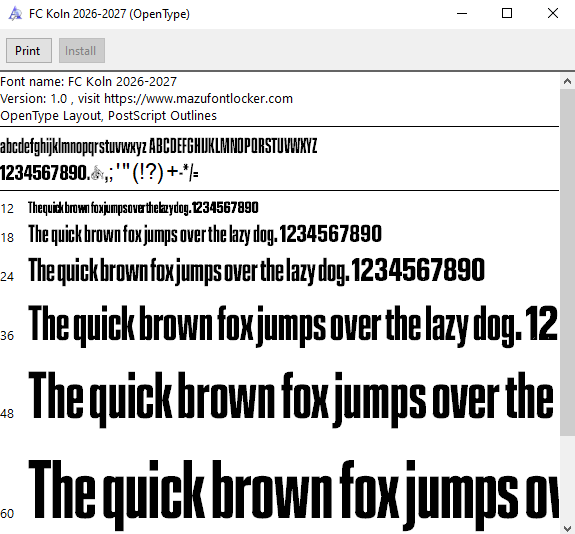Screen dimensions: 575x534
Task: Open the font viewer icon in title bar
Action: (x=15, y=14)
